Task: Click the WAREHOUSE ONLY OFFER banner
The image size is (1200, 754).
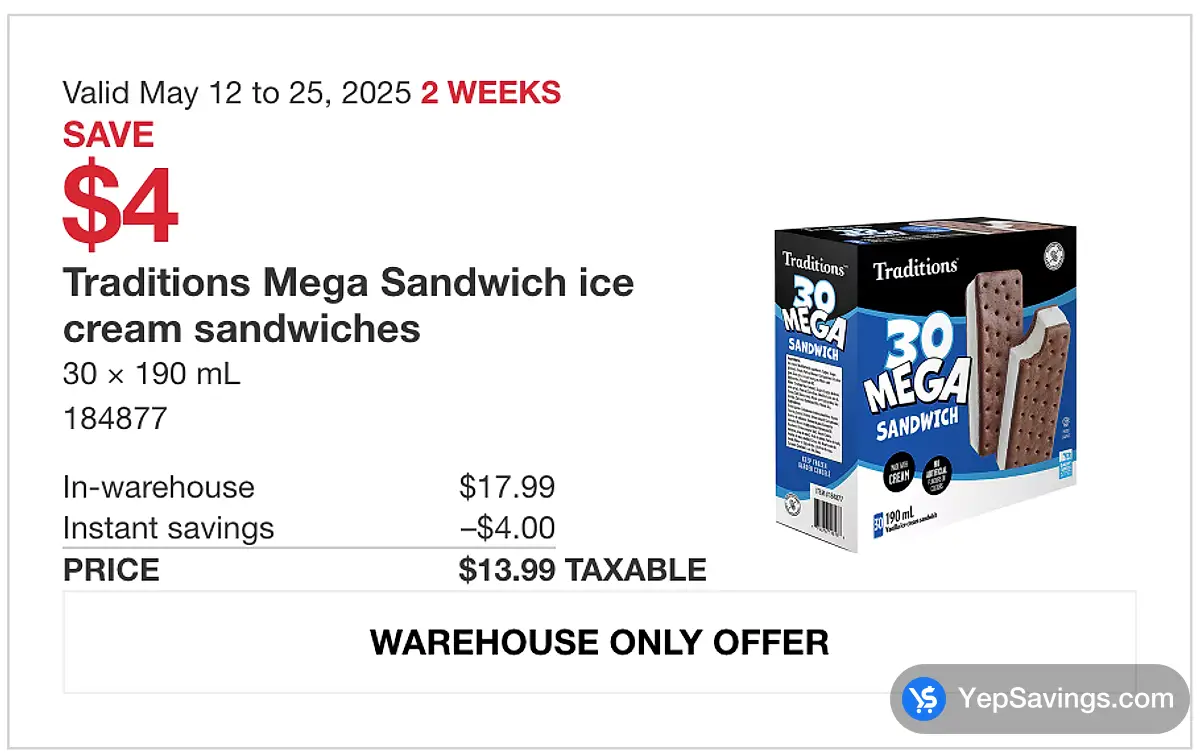Action: coord(599,642)
